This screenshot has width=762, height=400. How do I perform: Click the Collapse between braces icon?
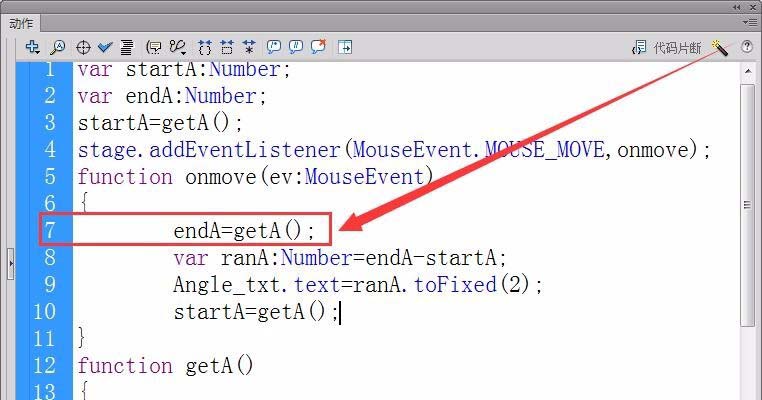pos(205,47)
